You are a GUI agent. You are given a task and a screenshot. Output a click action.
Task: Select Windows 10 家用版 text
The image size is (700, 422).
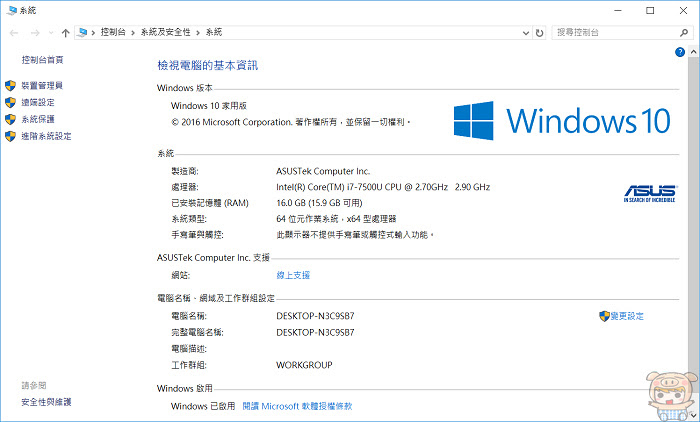point(209,106)
